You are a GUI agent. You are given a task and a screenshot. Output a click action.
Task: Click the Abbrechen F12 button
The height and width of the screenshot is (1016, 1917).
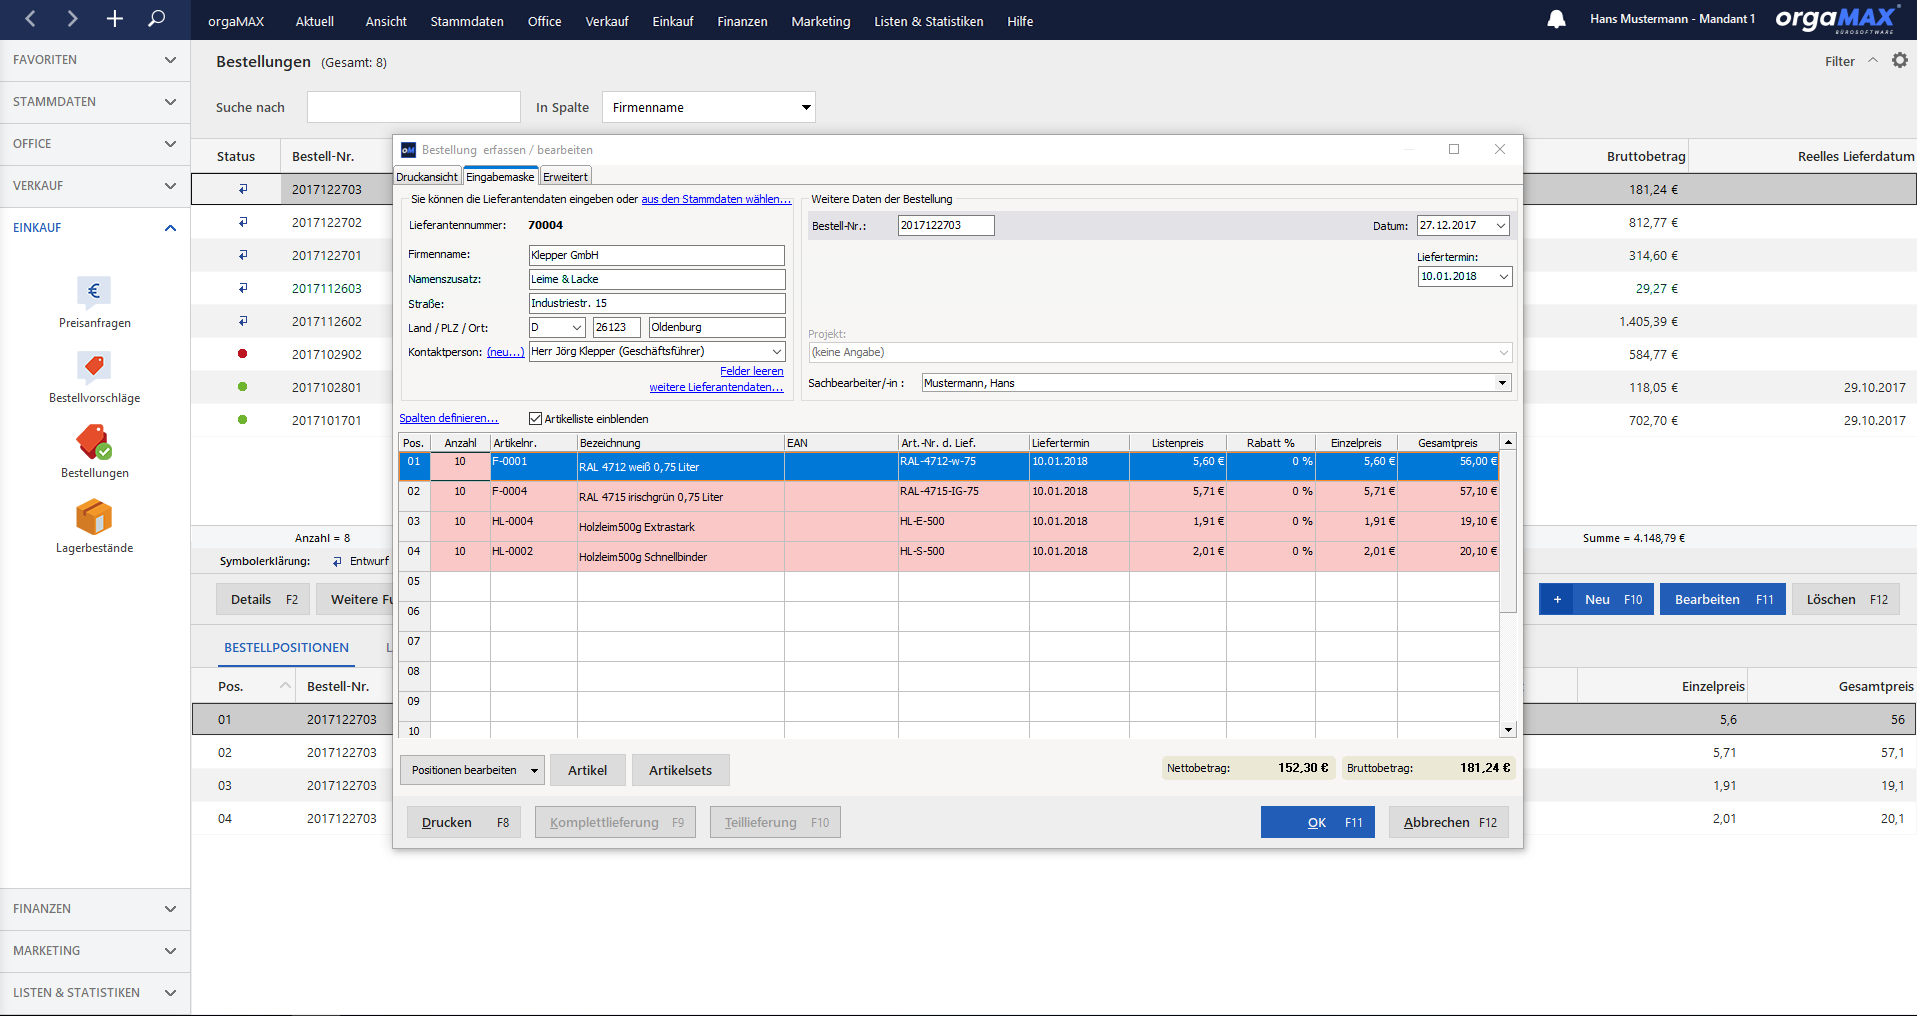[1448, 822]
